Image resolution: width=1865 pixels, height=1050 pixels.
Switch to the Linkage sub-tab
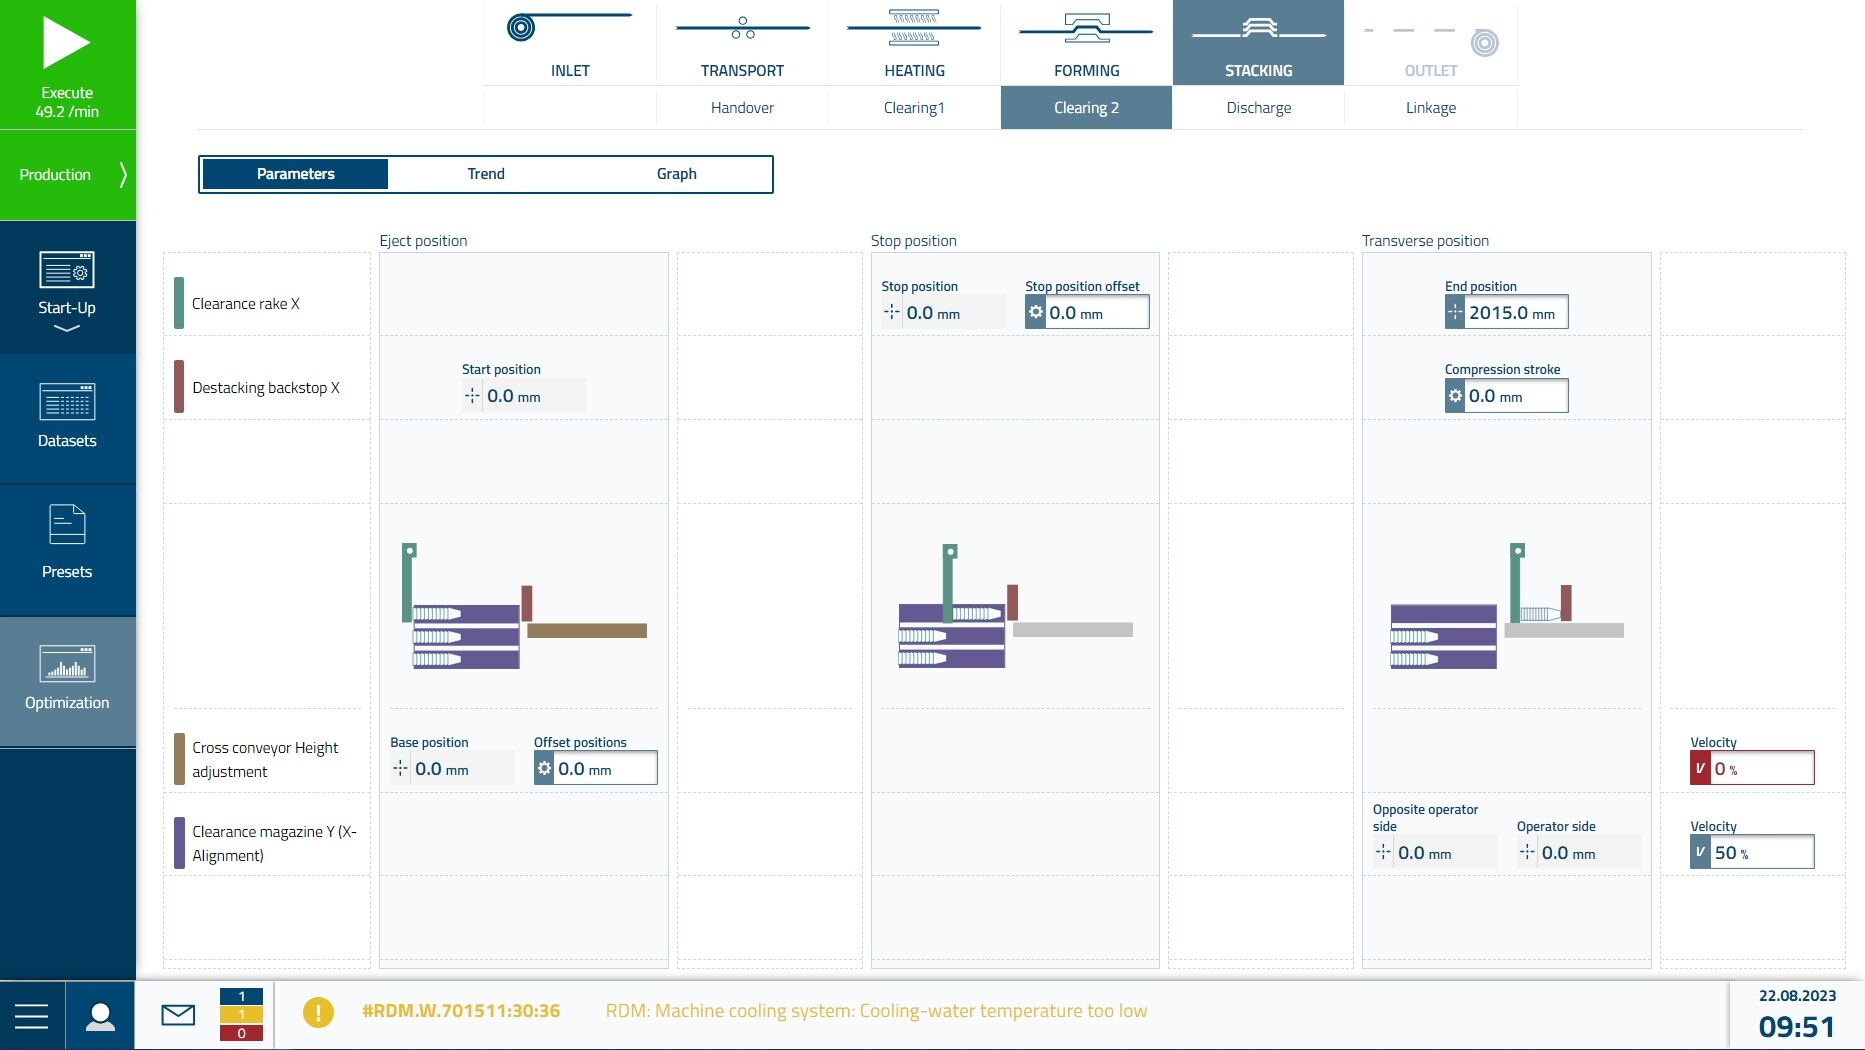click(1430, 107)
